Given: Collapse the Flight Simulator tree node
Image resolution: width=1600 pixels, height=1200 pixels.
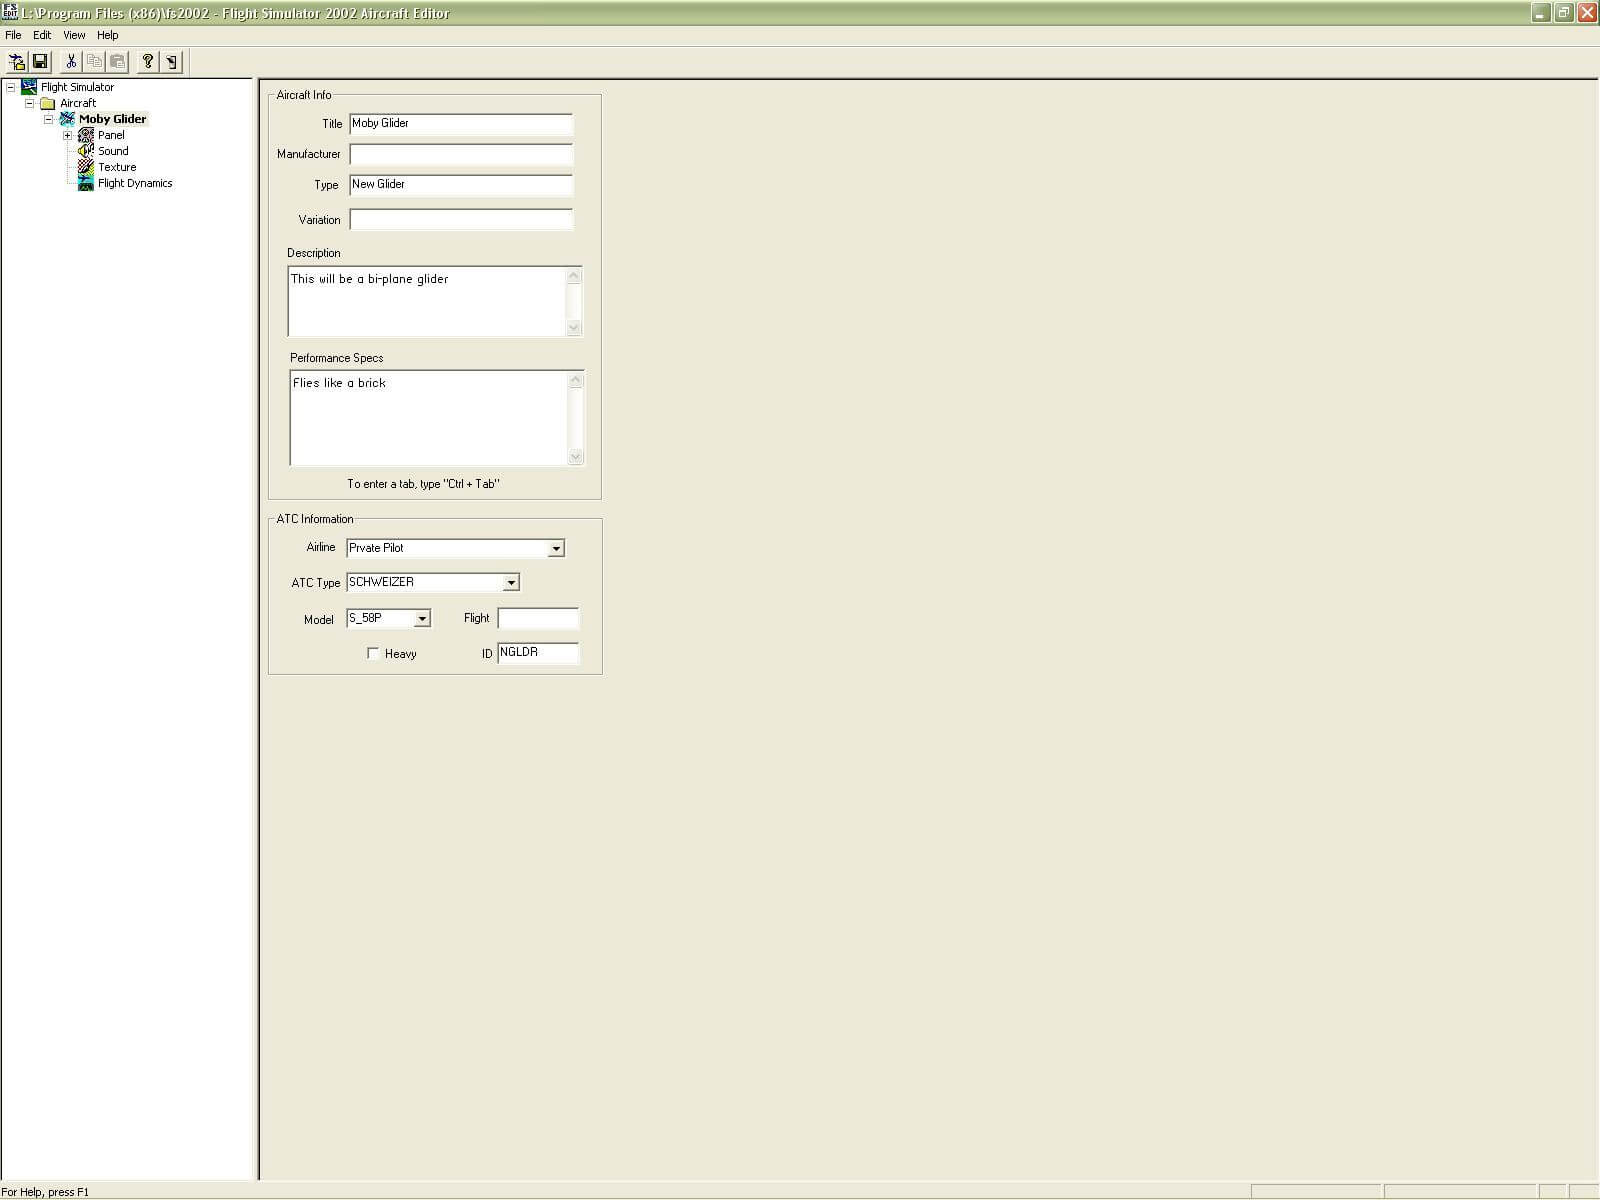Looking at the screenshot, I should tap(11, 87).
